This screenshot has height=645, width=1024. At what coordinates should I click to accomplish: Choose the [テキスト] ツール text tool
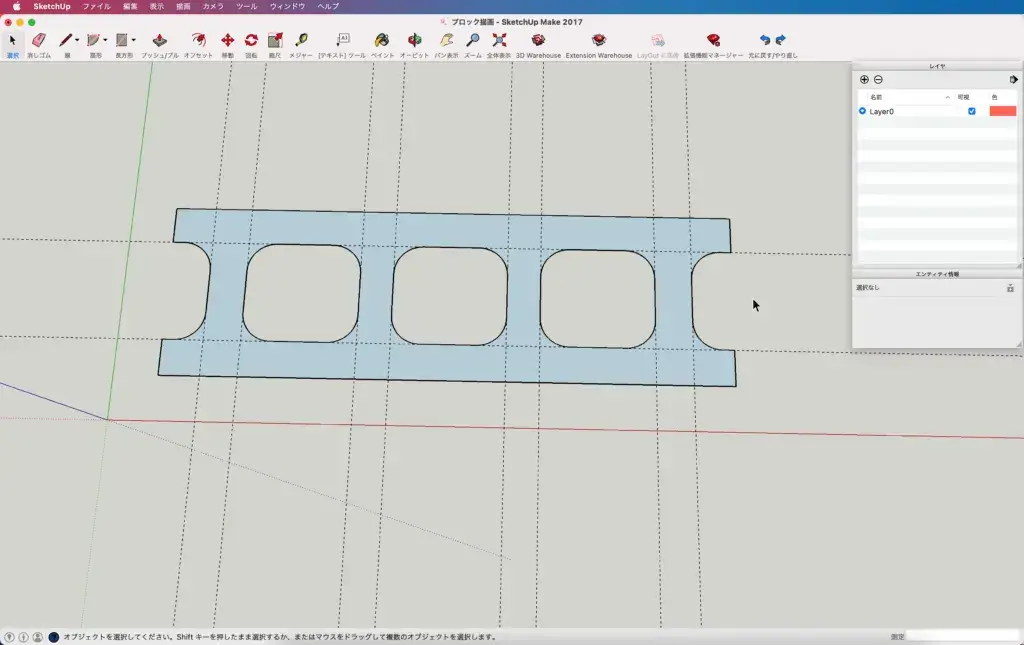[x=343, y=40]
